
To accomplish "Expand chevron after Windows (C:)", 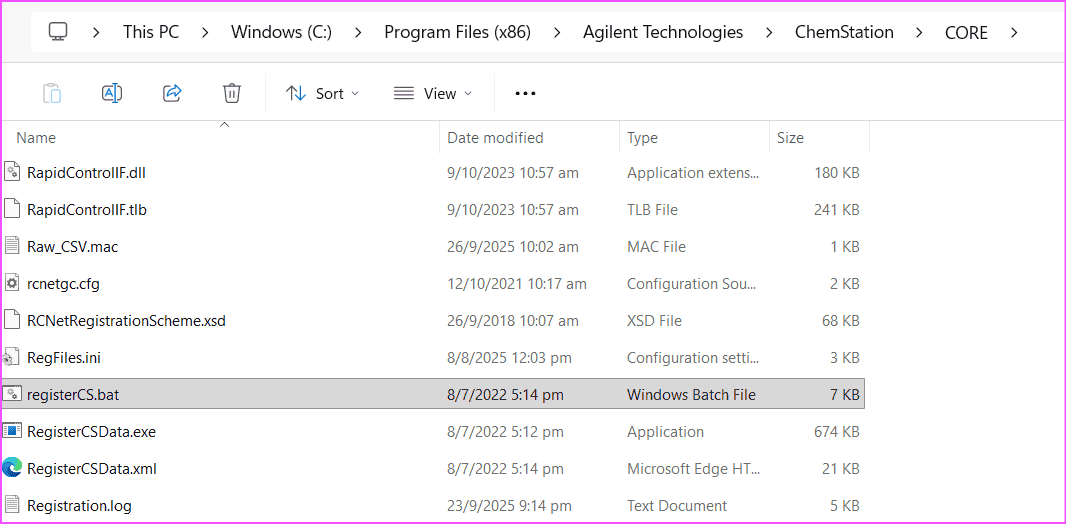I will point(358,32).
